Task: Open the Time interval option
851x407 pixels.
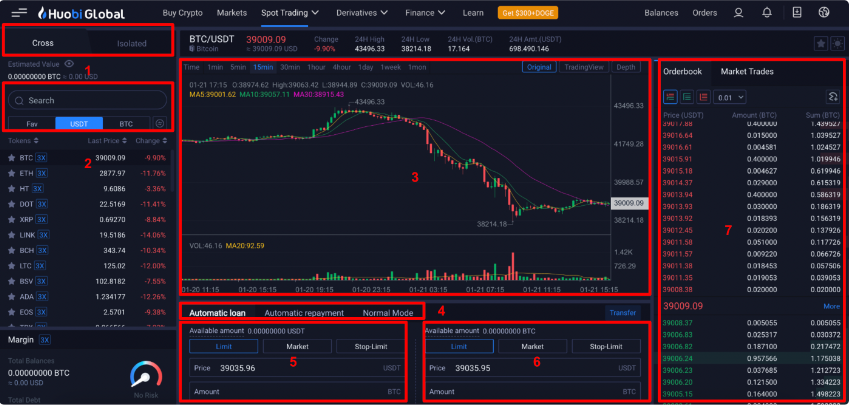Action: (x=192, y=67)
